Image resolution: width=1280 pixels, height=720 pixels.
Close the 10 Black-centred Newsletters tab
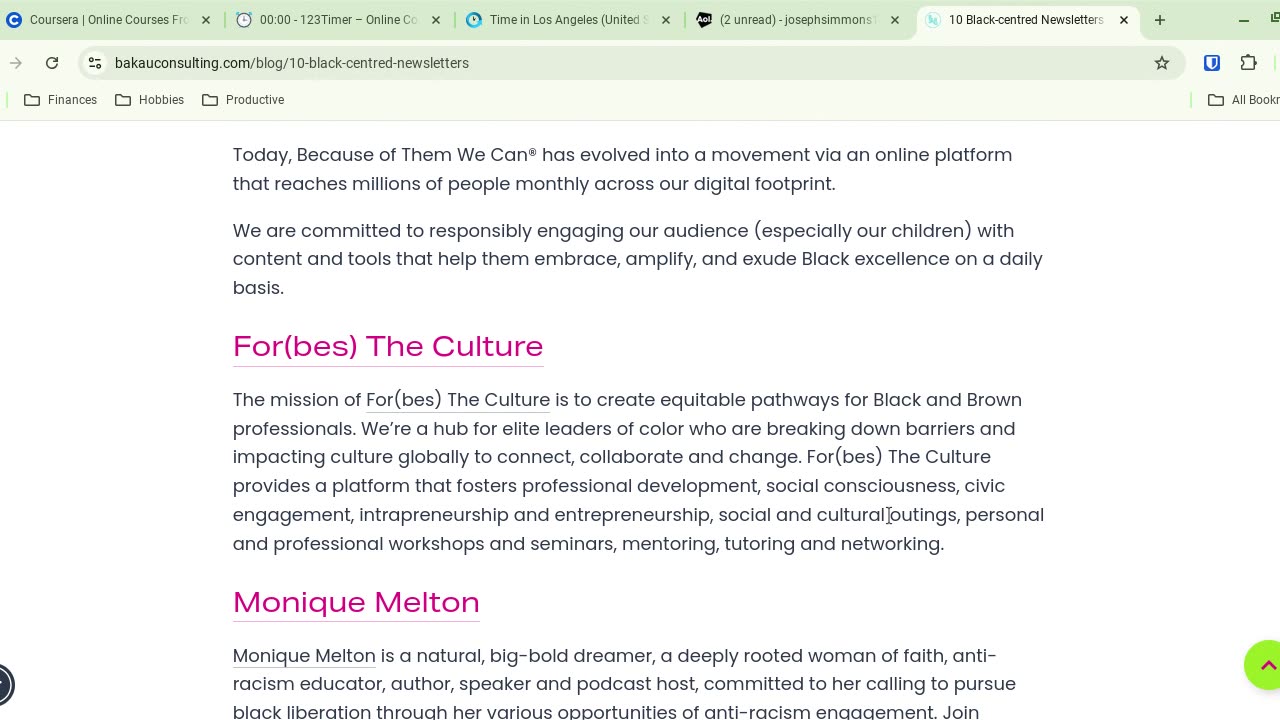(x=1123, y=20)
